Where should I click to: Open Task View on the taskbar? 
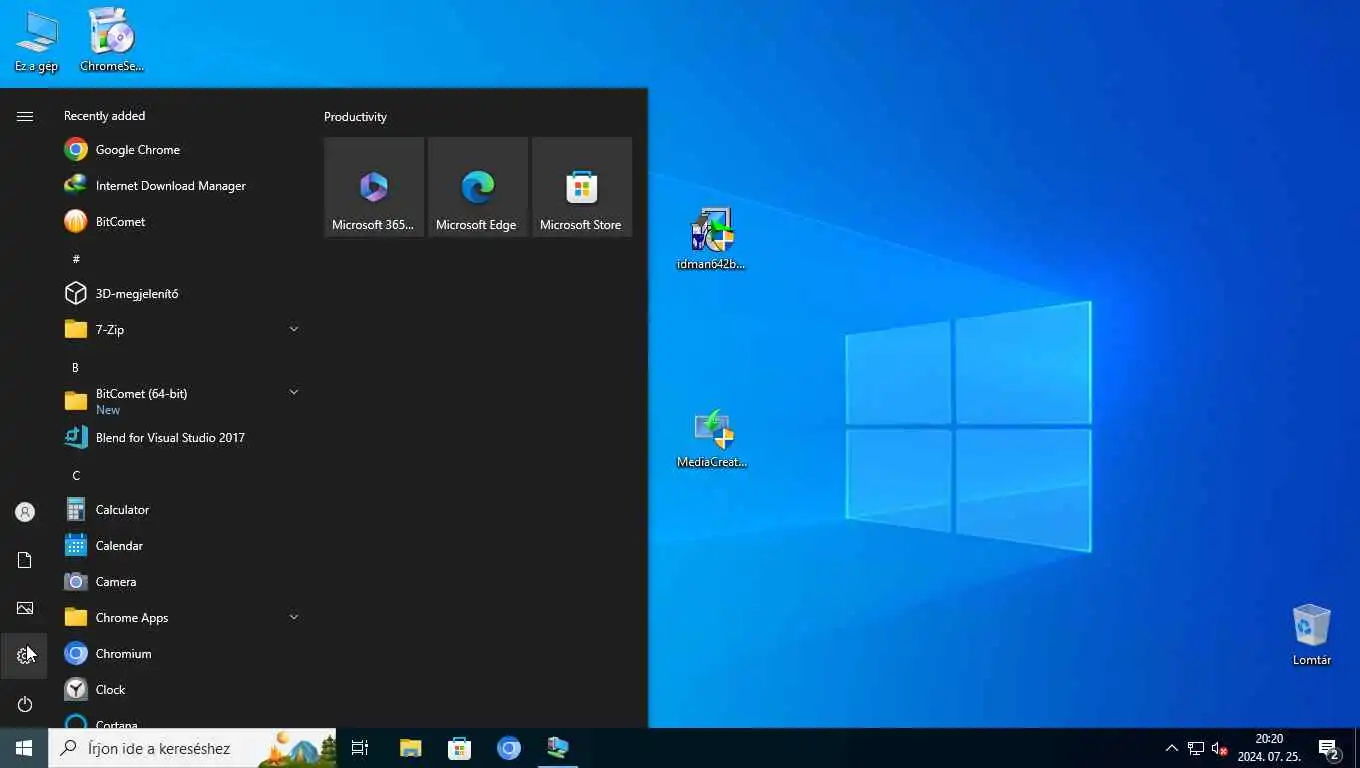360,748
